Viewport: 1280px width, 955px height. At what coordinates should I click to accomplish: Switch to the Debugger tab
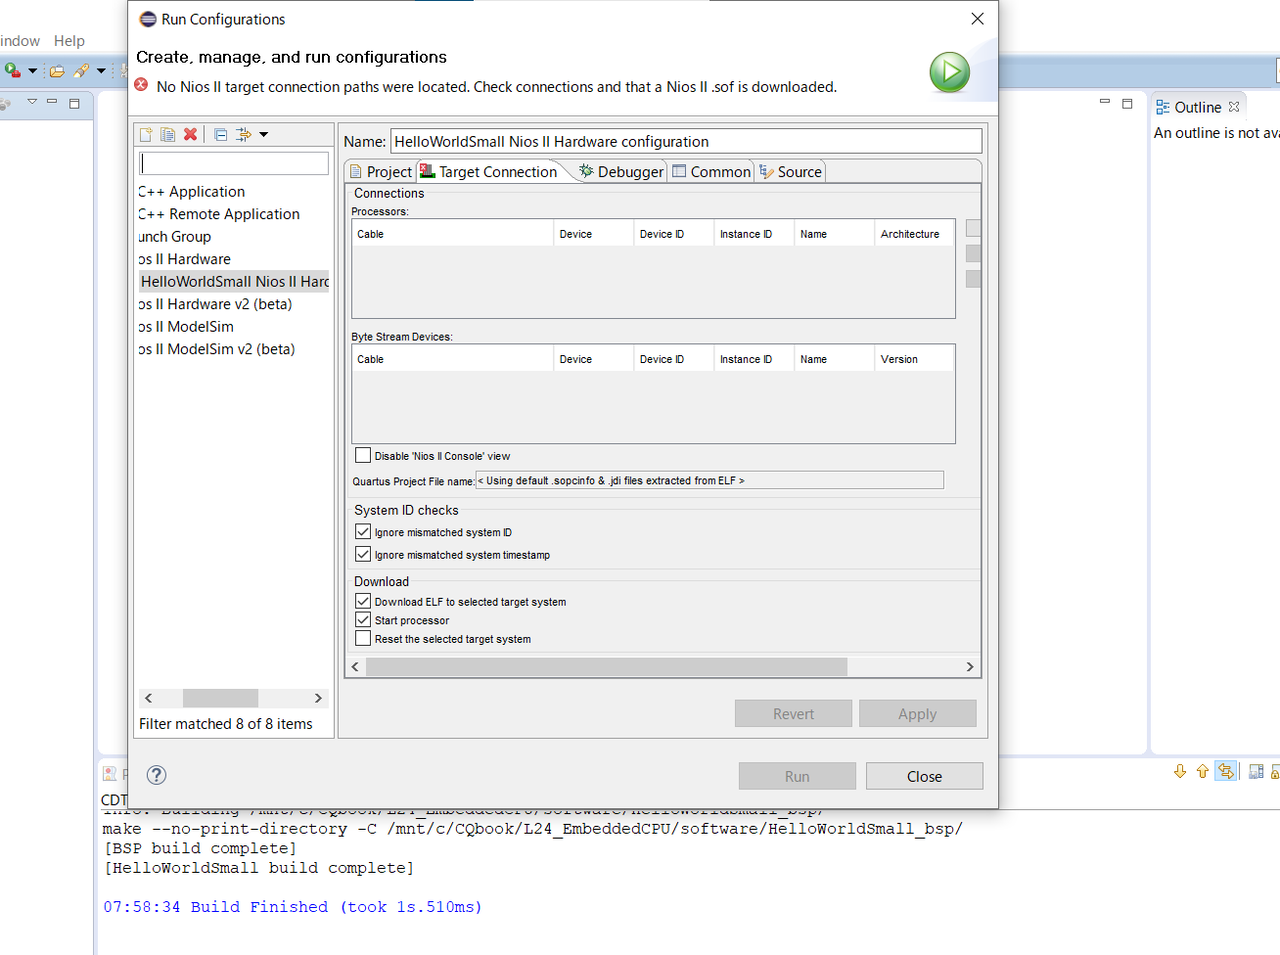click(621, 172)
